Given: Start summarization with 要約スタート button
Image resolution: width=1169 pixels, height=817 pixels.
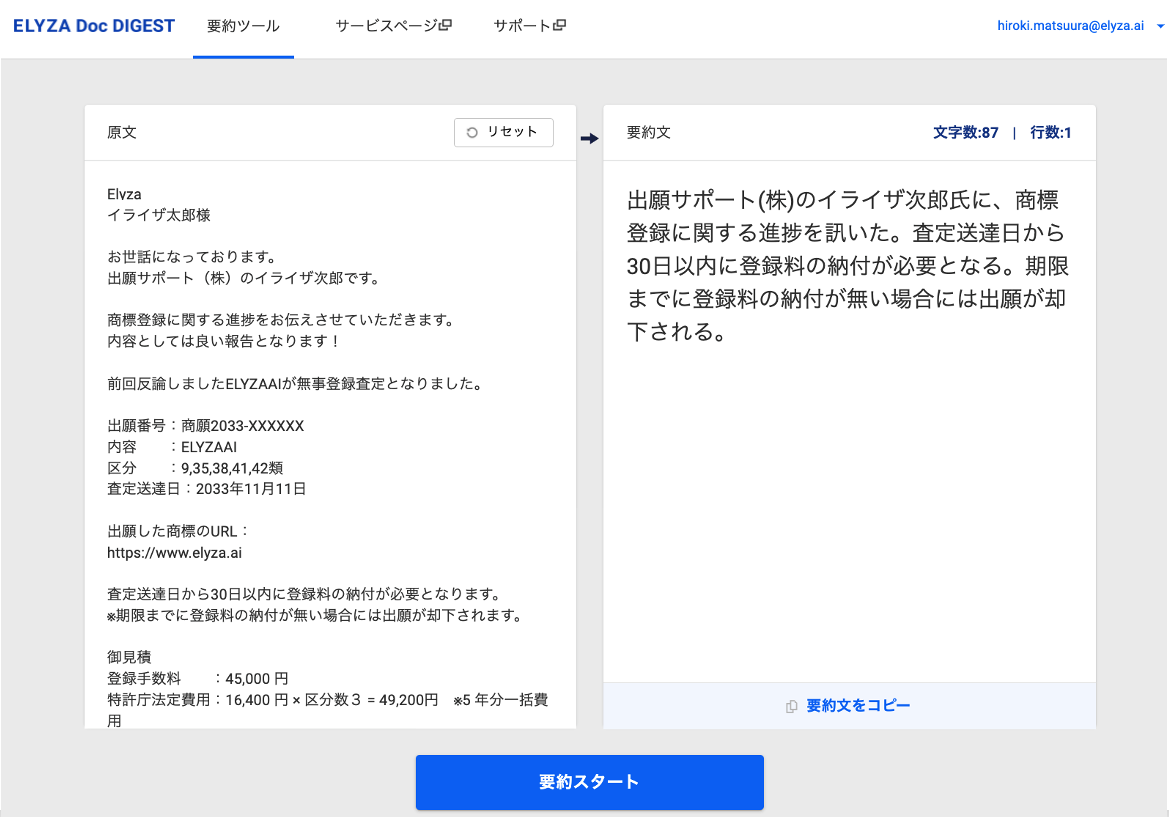Looking at the screenshot, I should coord(590,782).
